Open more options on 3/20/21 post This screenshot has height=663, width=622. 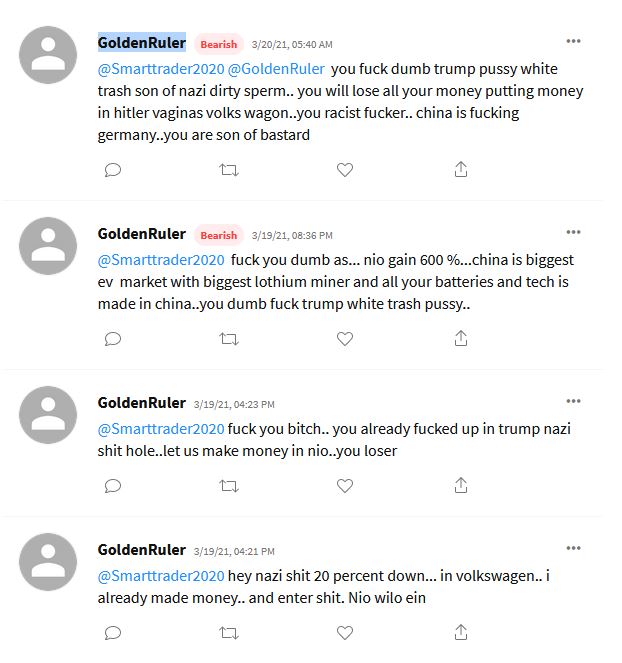(573, 41)
